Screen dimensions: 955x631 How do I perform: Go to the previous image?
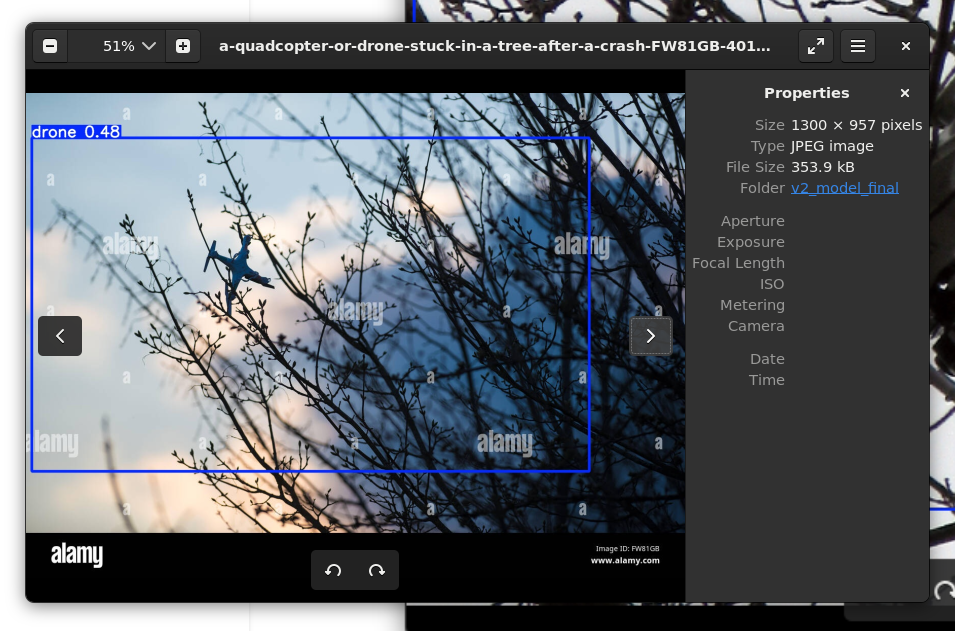pyautogui.click(x=60, y=336)
